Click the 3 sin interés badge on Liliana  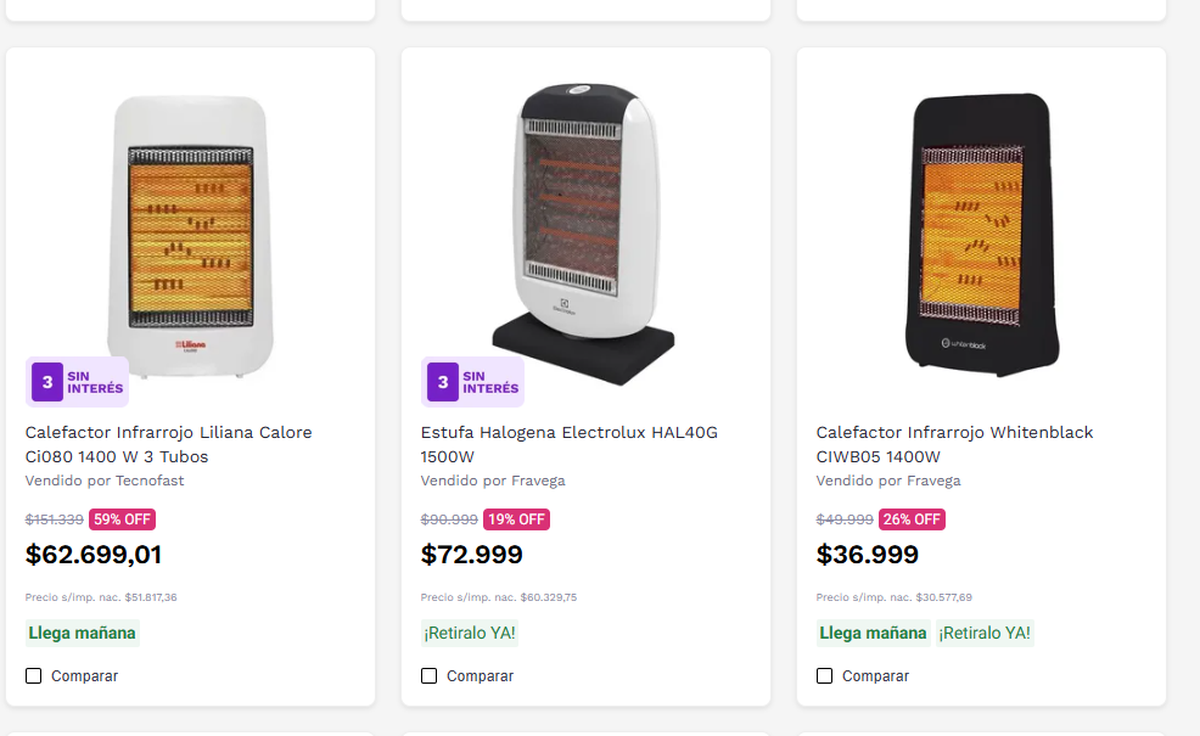(77, 382)
